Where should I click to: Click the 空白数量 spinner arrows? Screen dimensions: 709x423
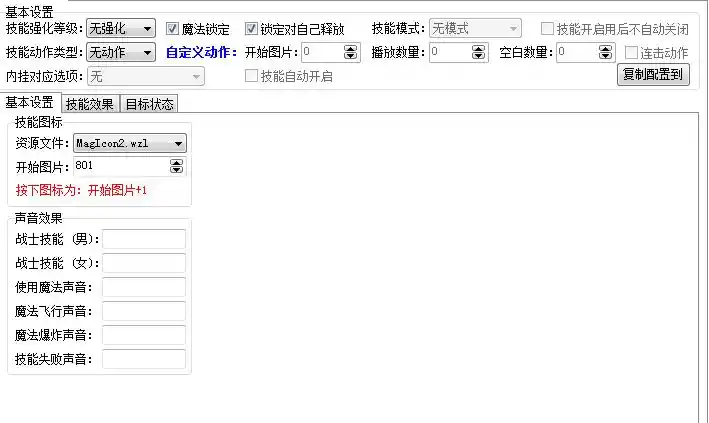click(605, 52)
